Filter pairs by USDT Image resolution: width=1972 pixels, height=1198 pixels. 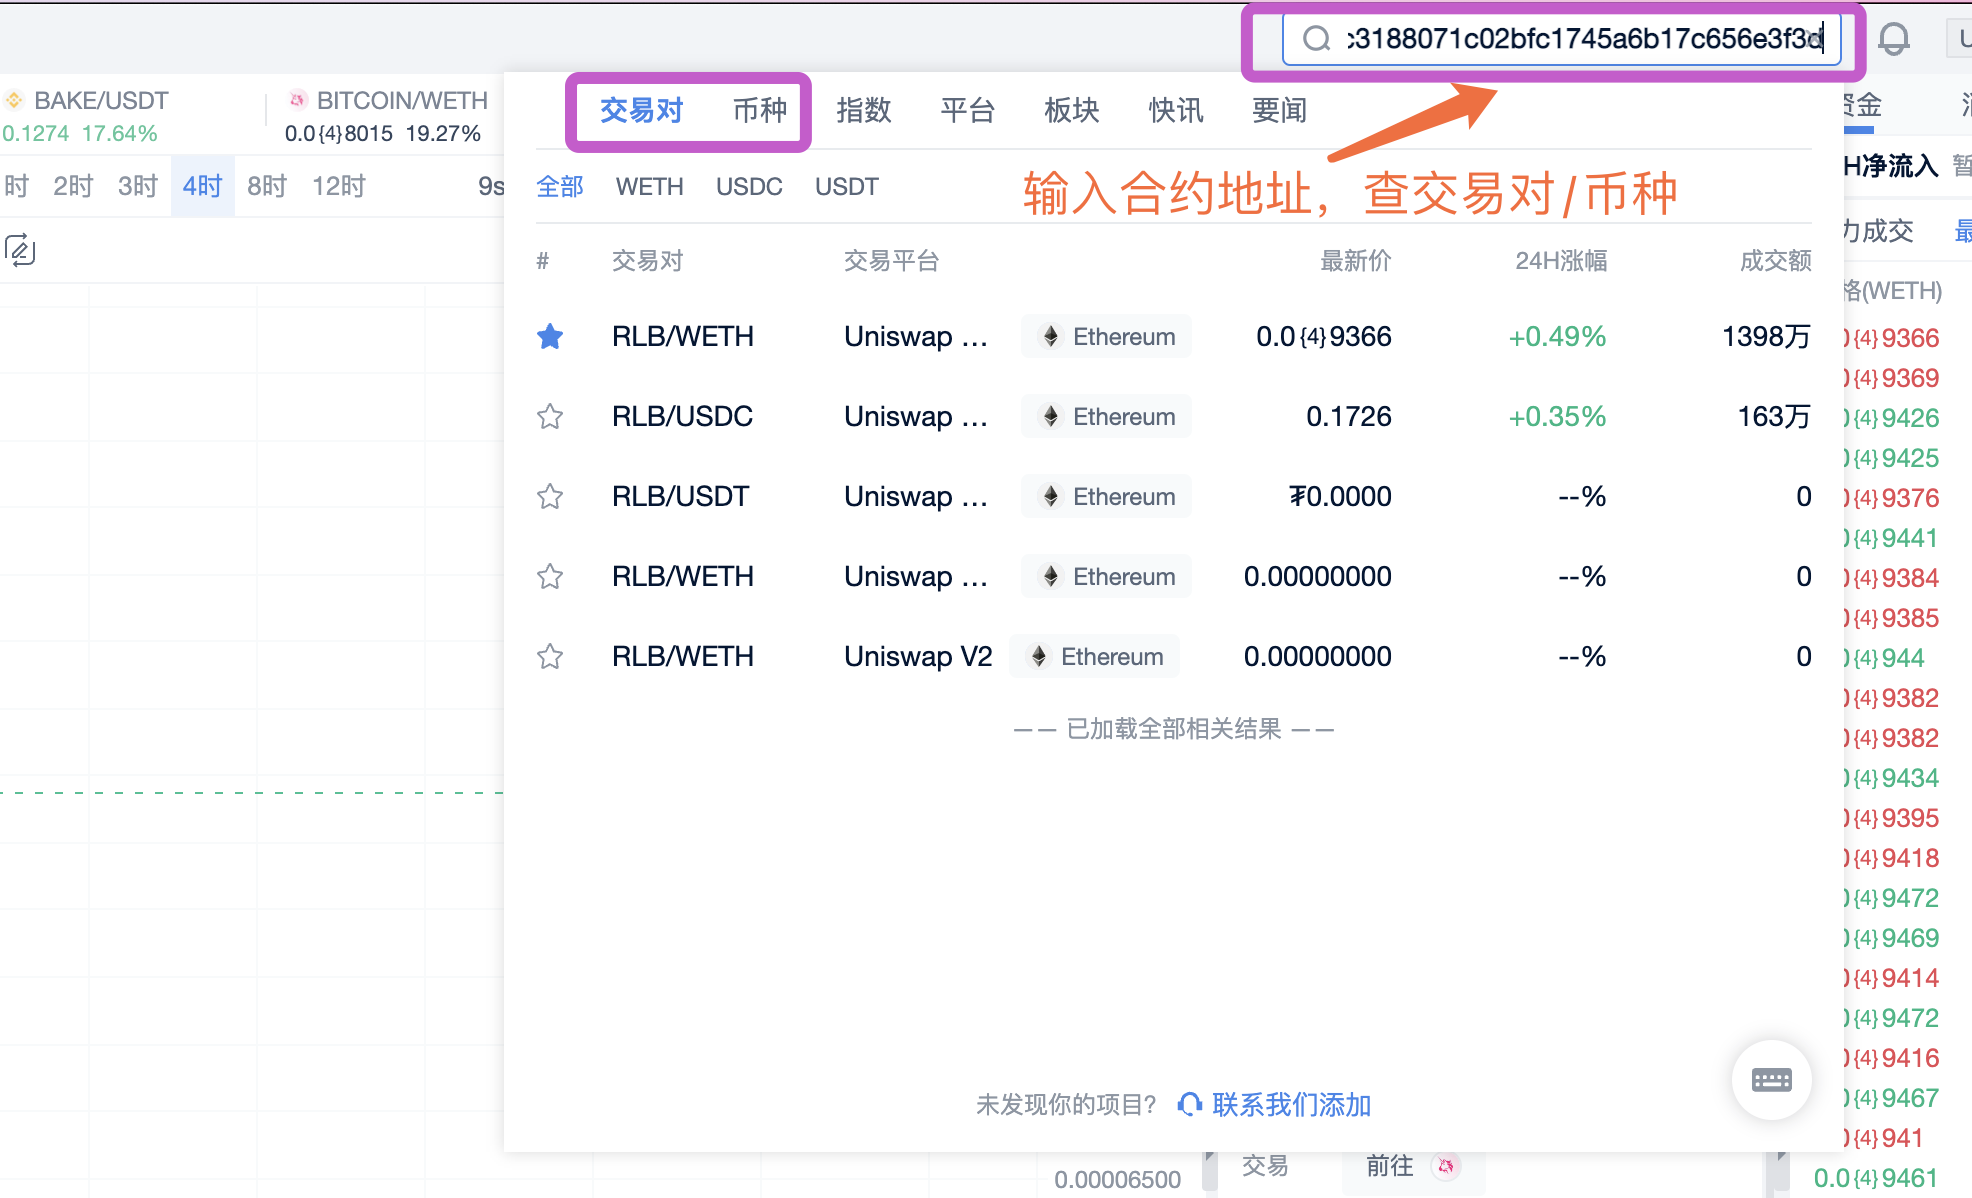coord(847,187)
